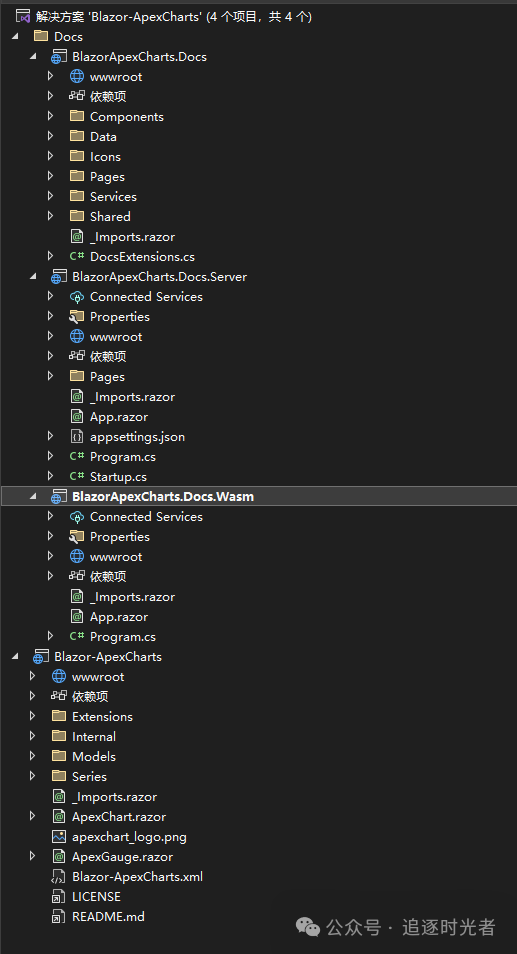Viewport: 517px width, 954px height.
Task: Click the razor icon next to ApexGauge.razor
Action: tap(59, 857)
